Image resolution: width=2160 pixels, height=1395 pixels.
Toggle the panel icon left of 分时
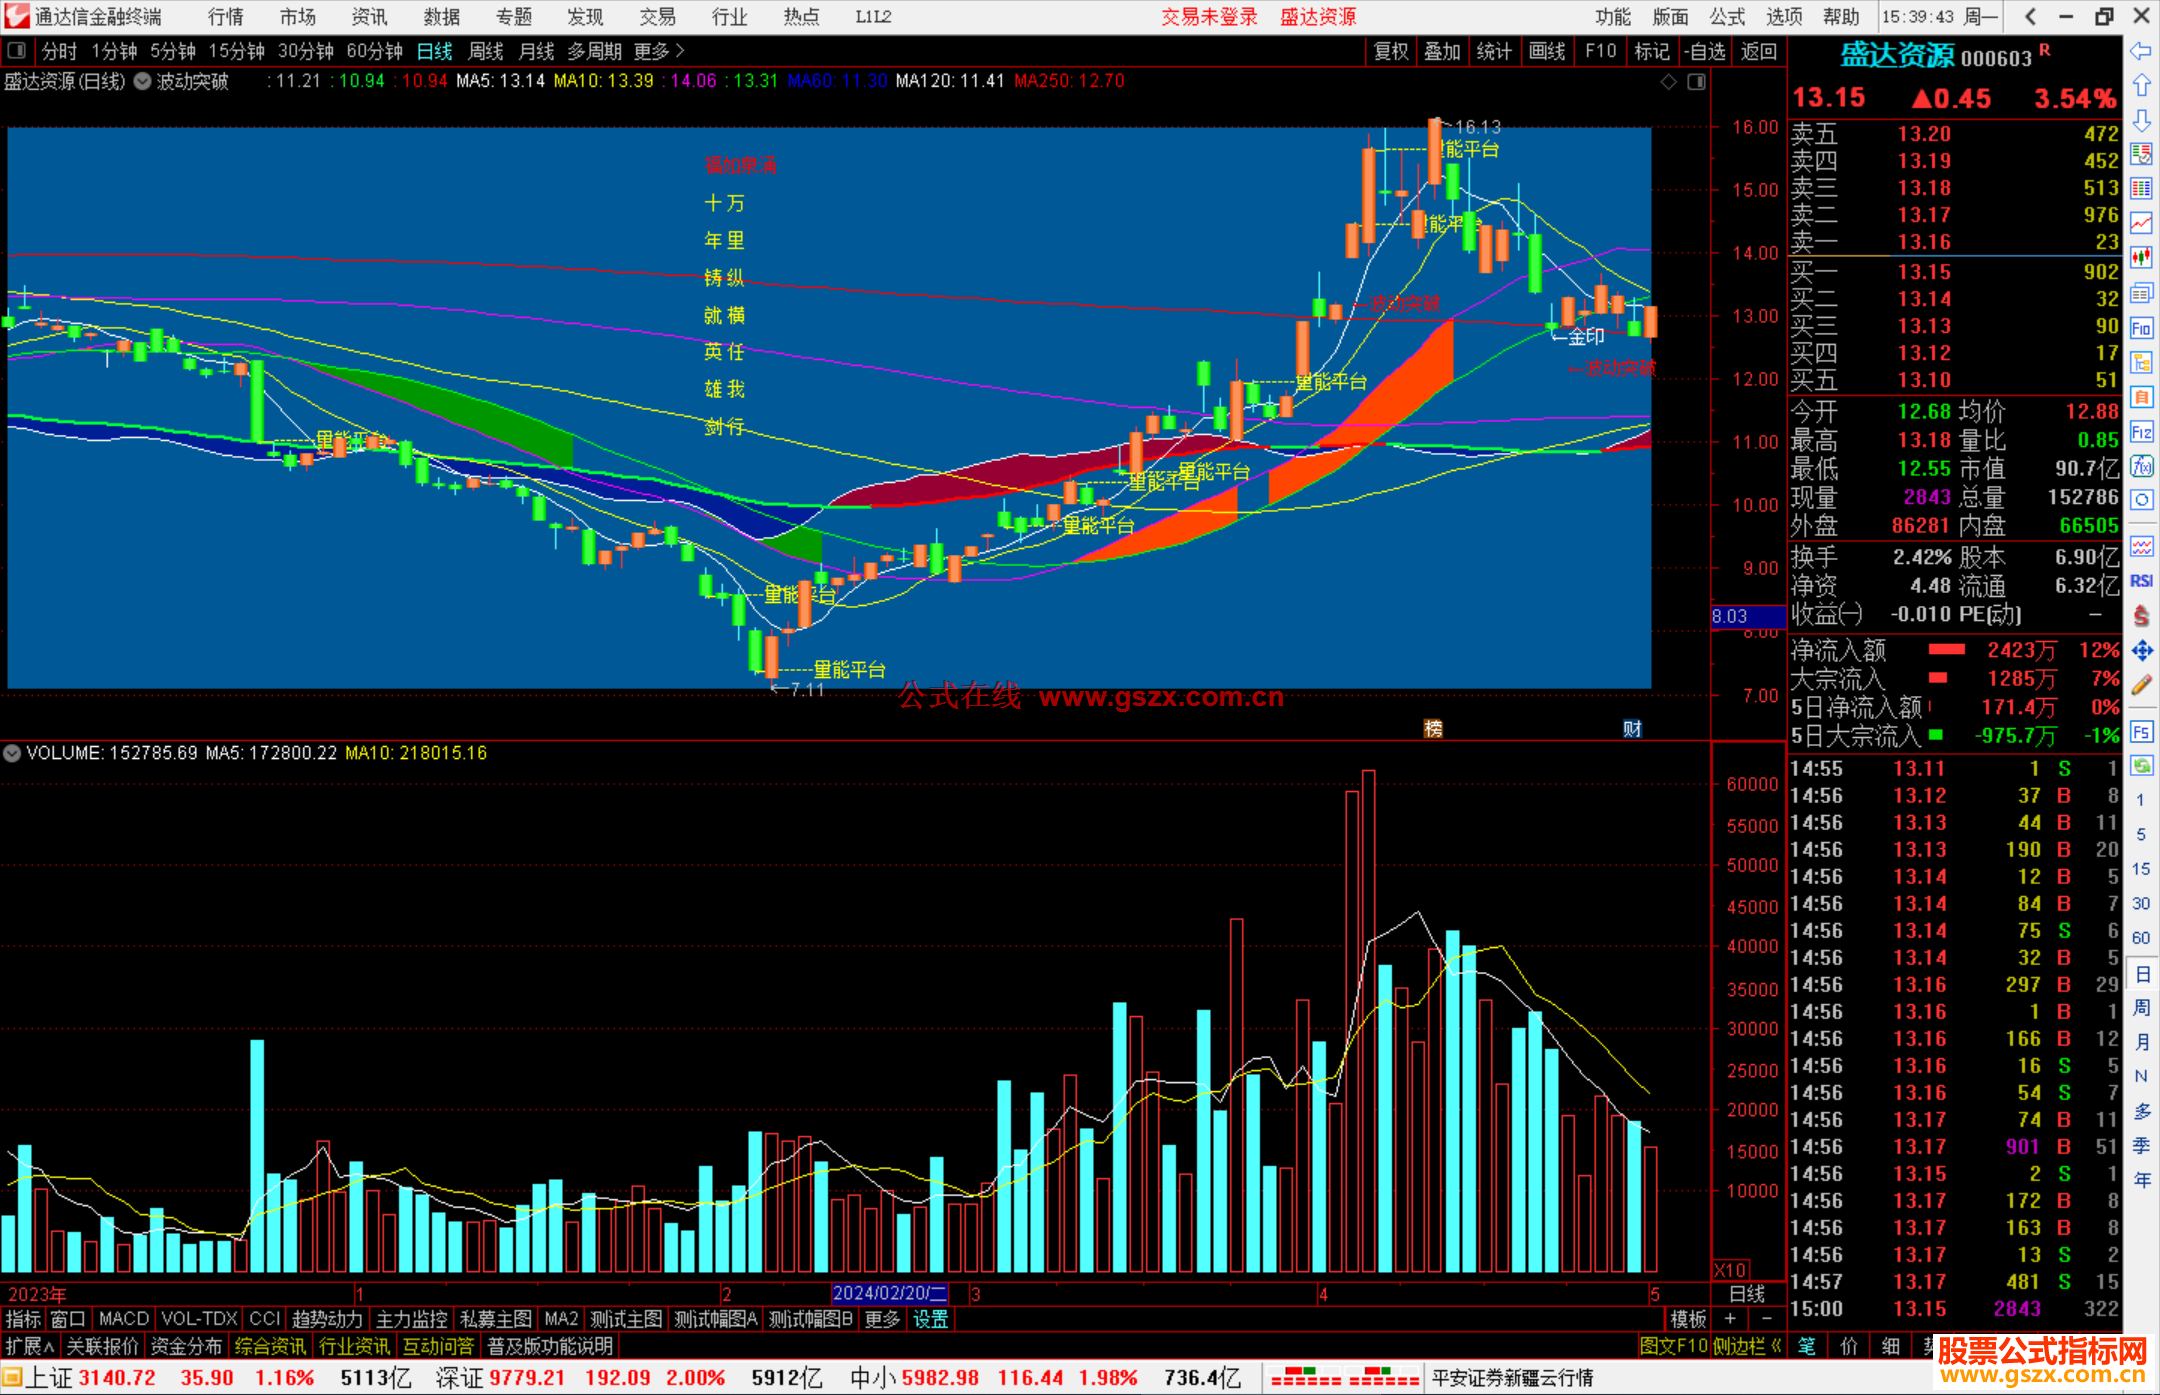(x=16, y=50)
